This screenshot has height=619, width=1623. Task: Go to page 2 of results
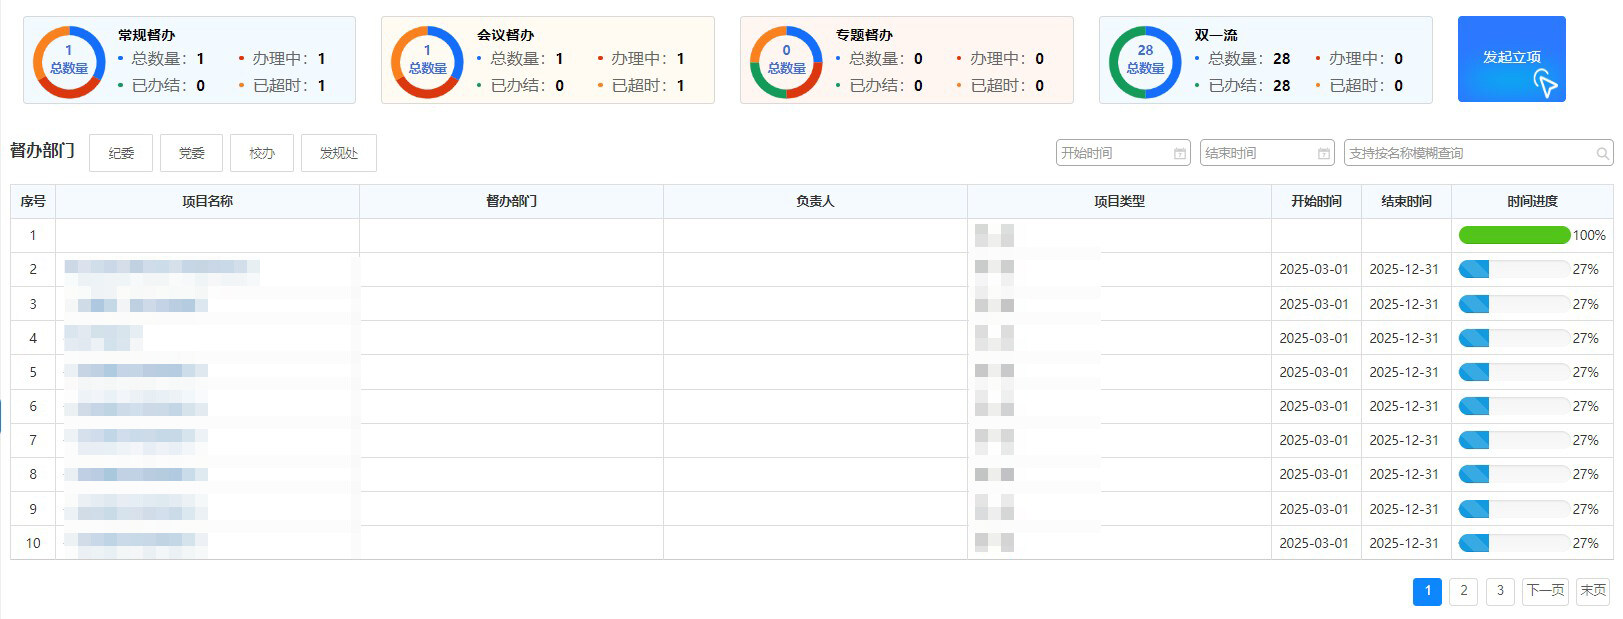(x=1464, y=591)
